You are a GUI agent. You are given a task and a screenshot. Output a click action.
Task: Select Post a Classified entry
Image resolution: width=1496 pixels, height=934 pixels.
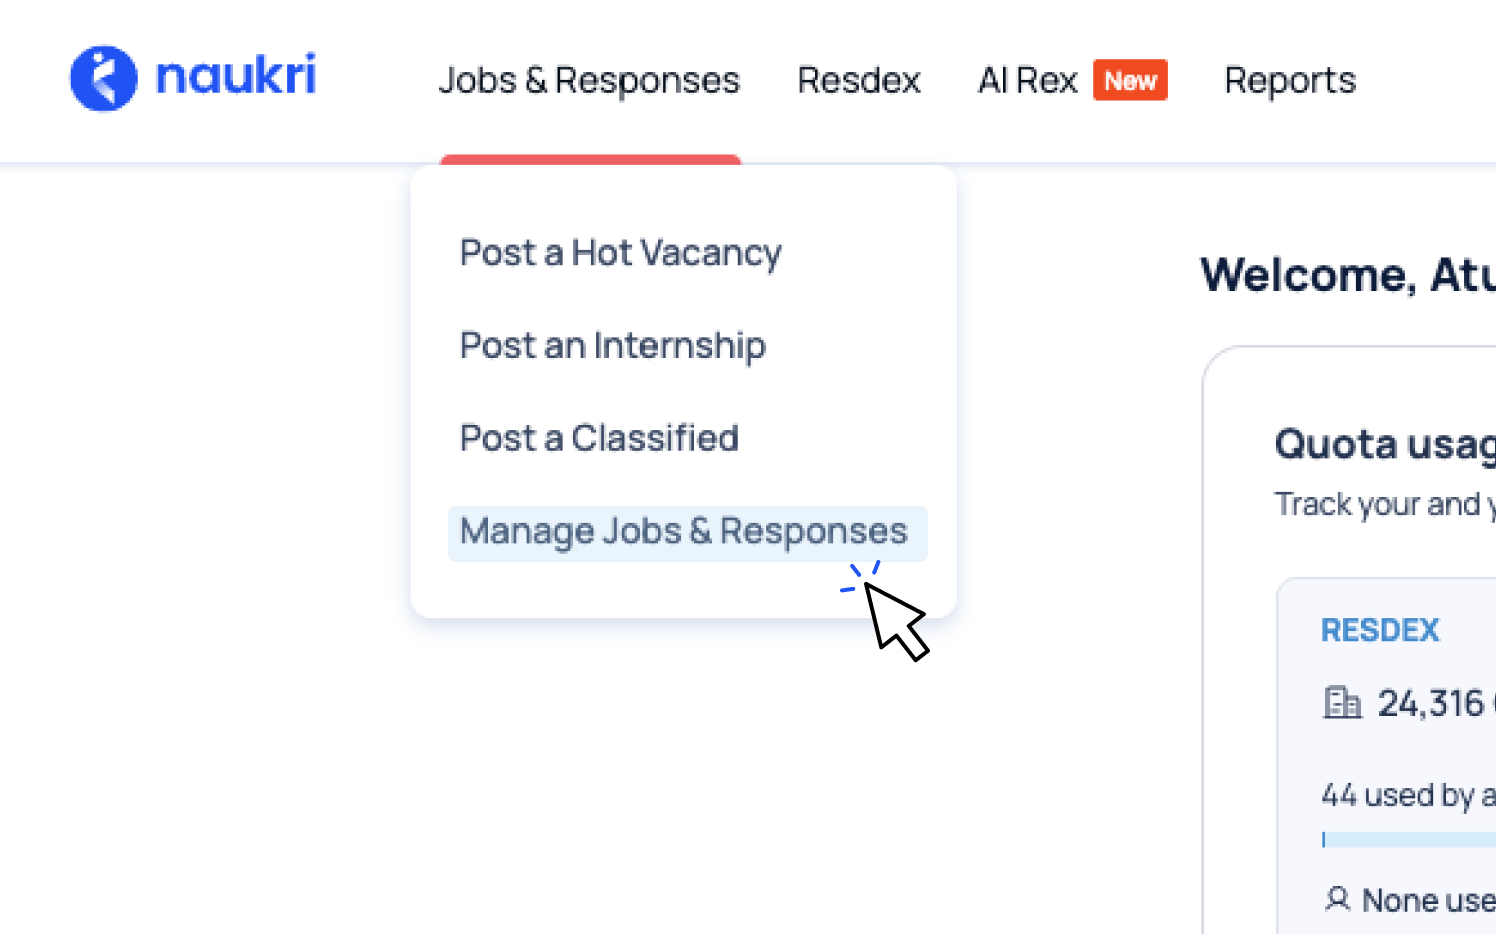point(599,438)
